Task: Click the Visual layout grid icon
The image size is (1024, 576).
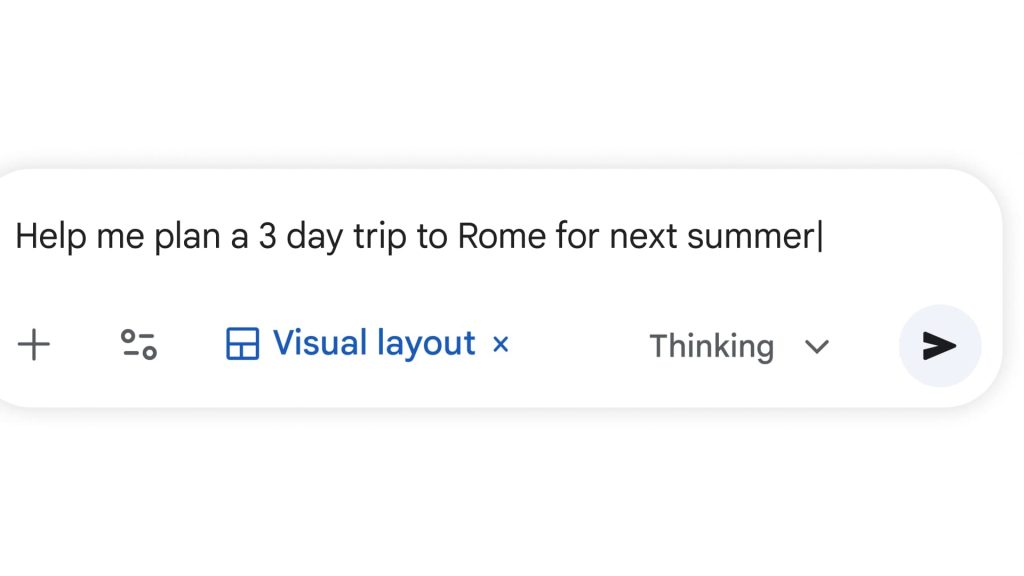Action: tap(242, 344)
